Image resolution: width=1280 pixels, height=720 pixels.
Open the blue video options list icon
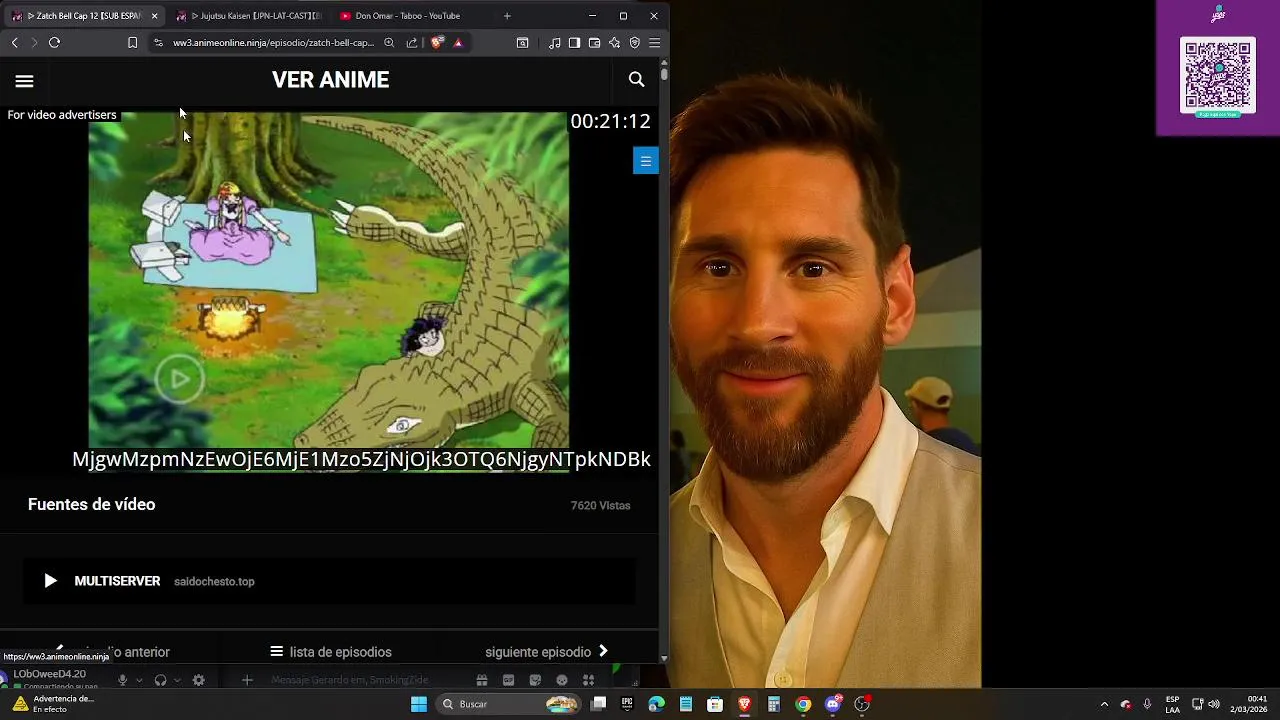coord(646,161)
